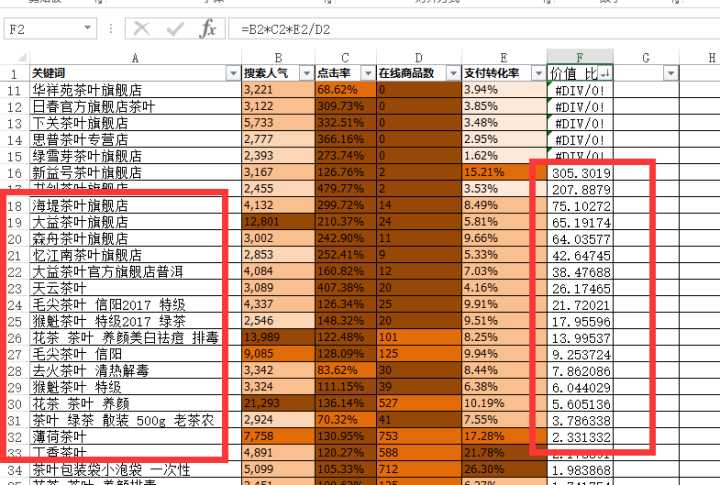Open filter dropdown in column G header cell
The width and height of the screenshot is (720, 485).
671,73
